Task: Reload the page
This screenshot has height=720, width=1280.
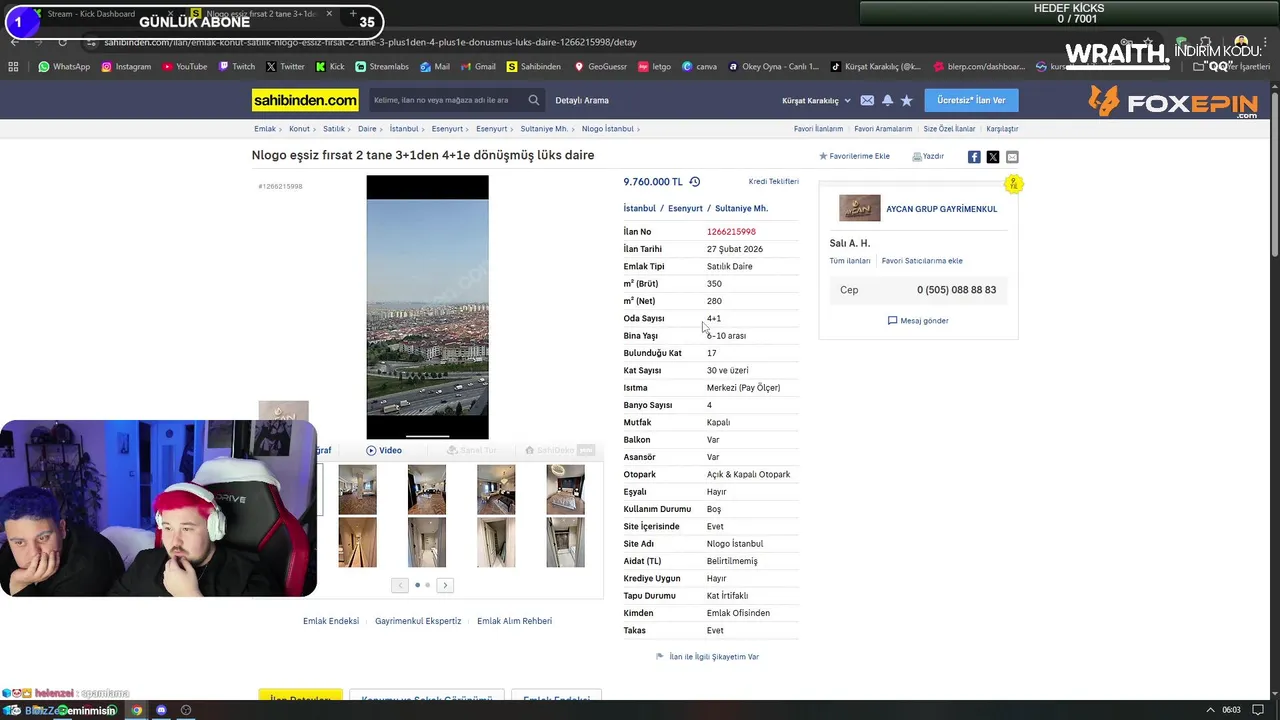Action: [x=62, y=42]
